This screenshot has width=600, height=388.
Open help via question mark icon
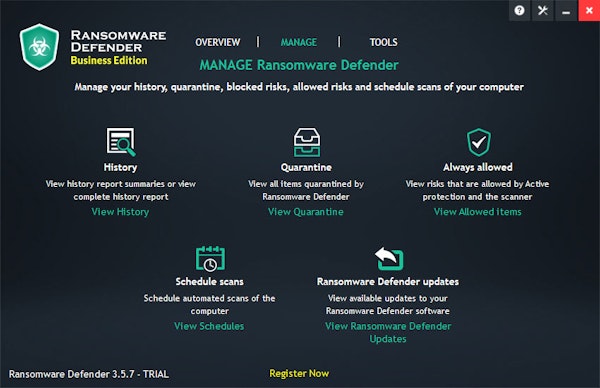click(519, 10)
